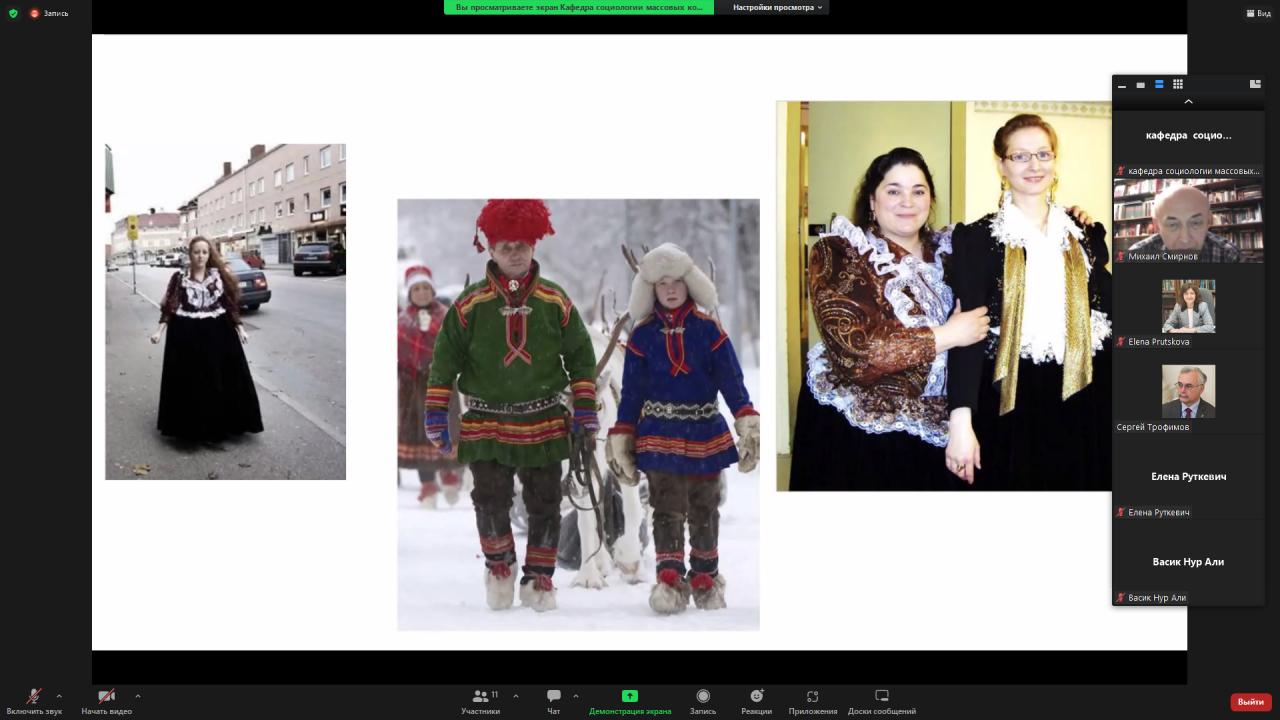Screen dimensions: 1280x720
Task: Open the Участники participants panel
Action: pos(481,700)
